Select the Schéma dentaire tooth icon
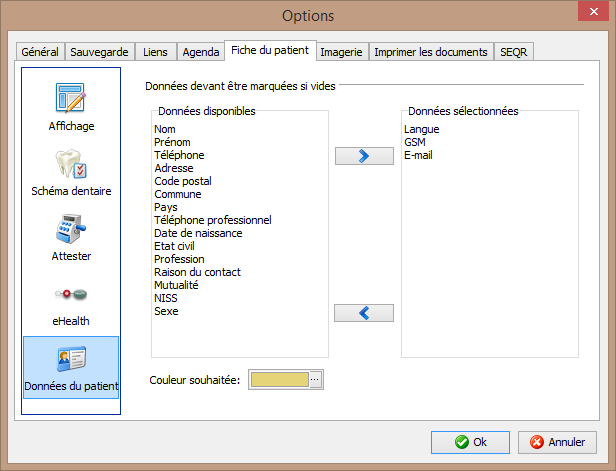616x471 pixels. pos(71,165)
